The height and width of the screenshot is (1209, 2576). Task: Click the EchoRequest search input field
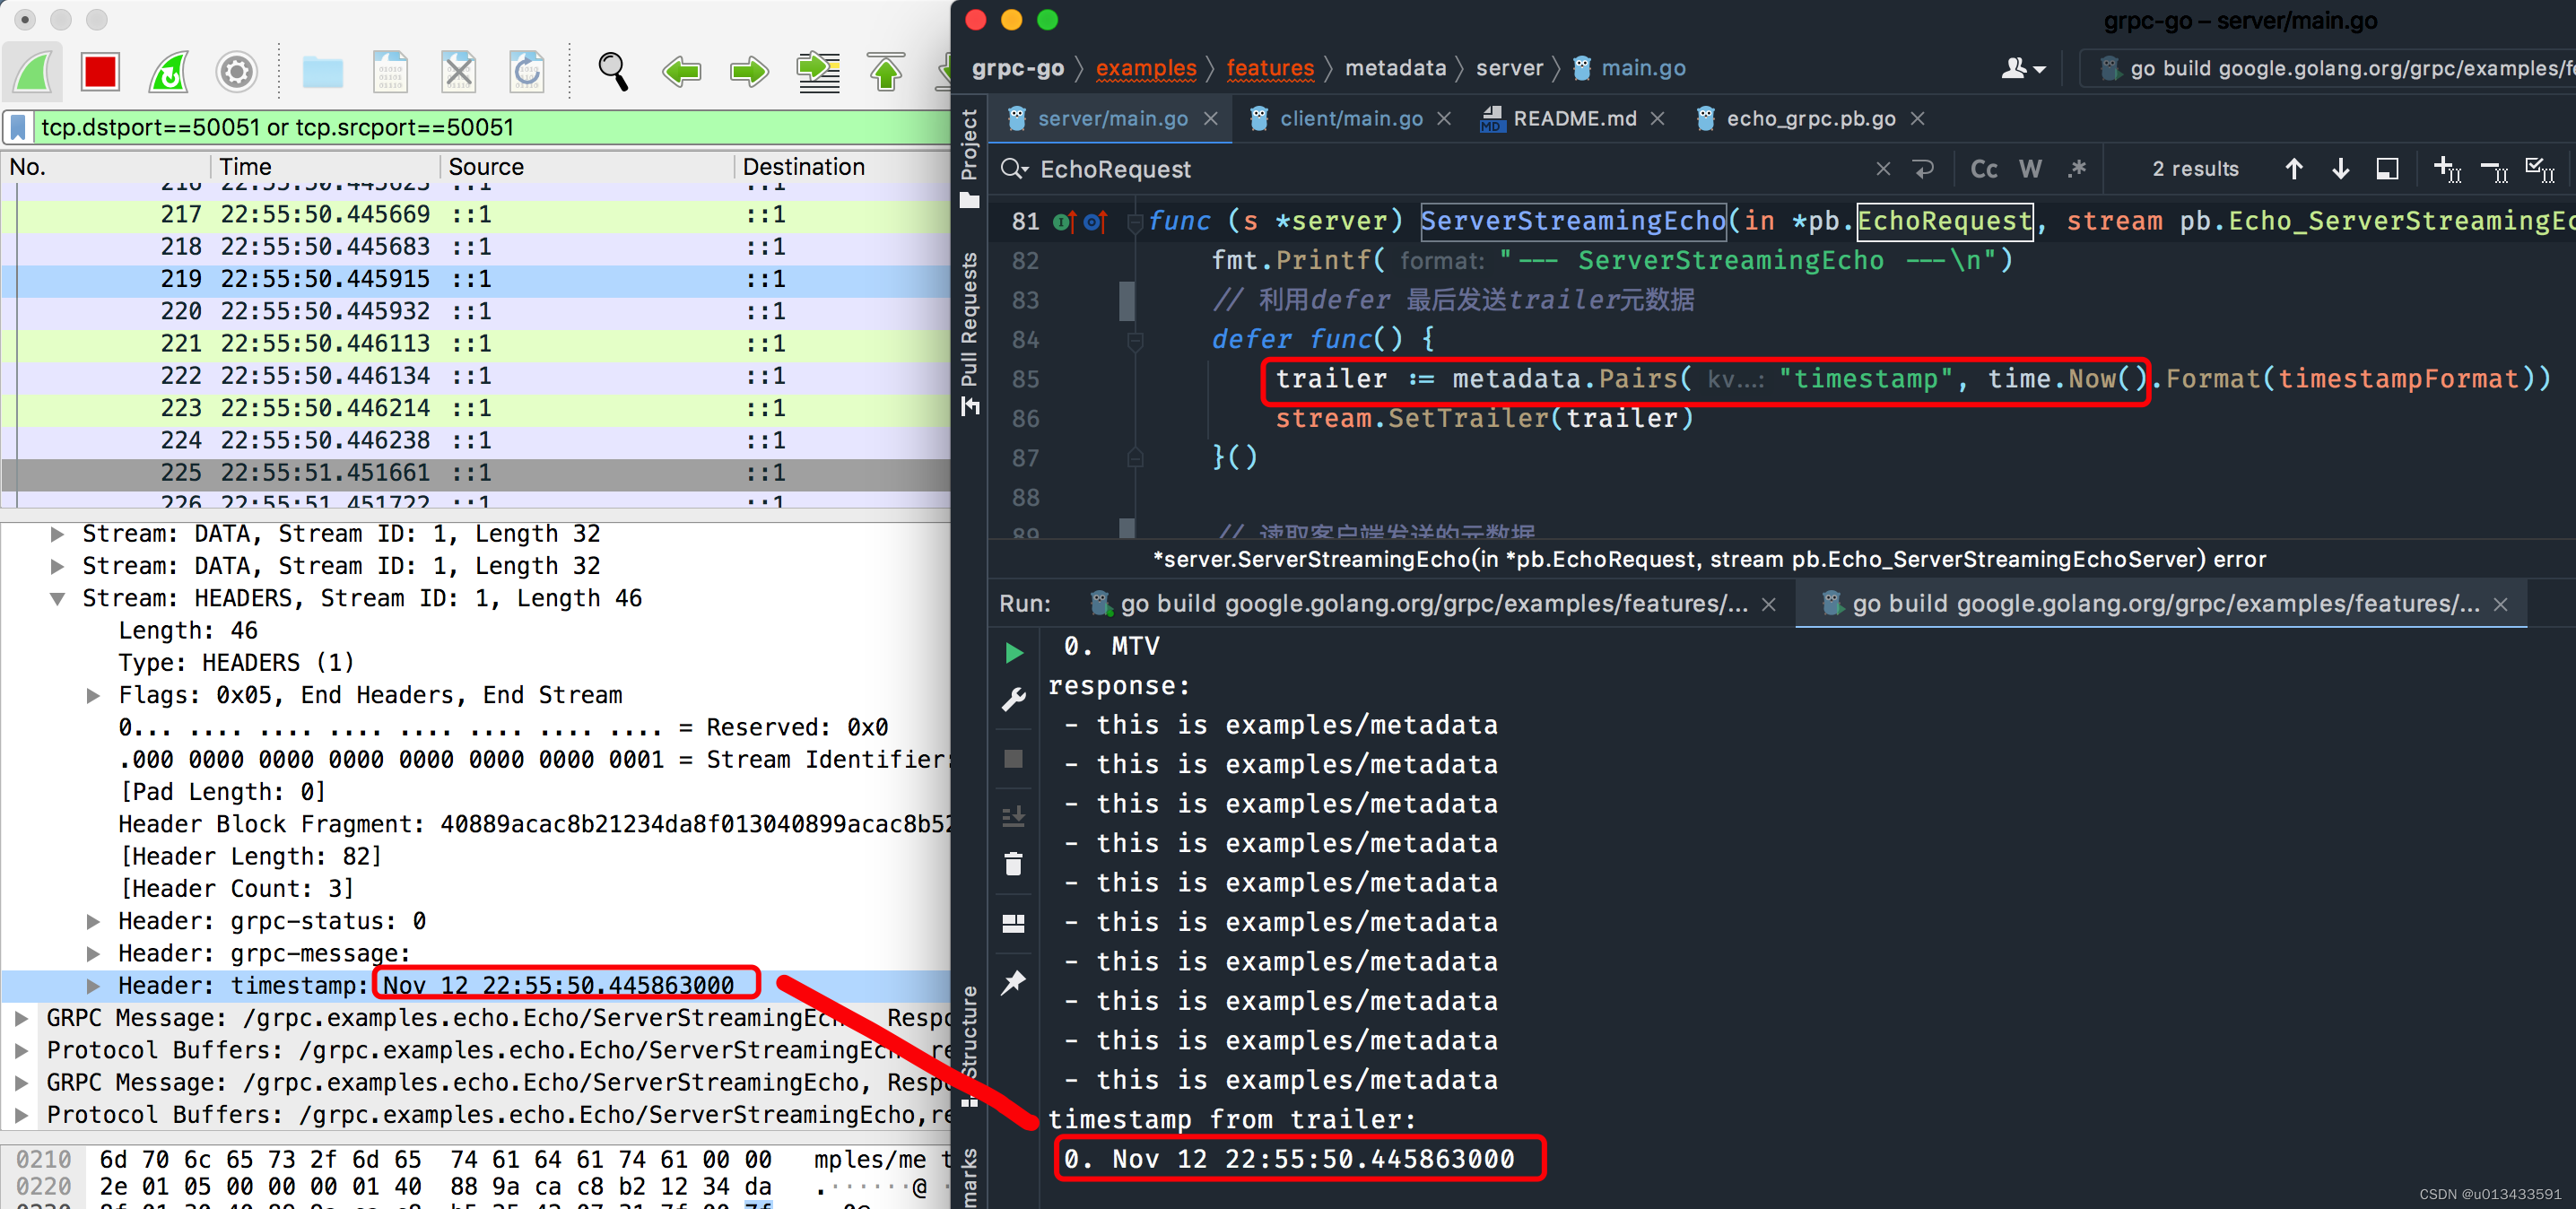tap(1442, 168)
